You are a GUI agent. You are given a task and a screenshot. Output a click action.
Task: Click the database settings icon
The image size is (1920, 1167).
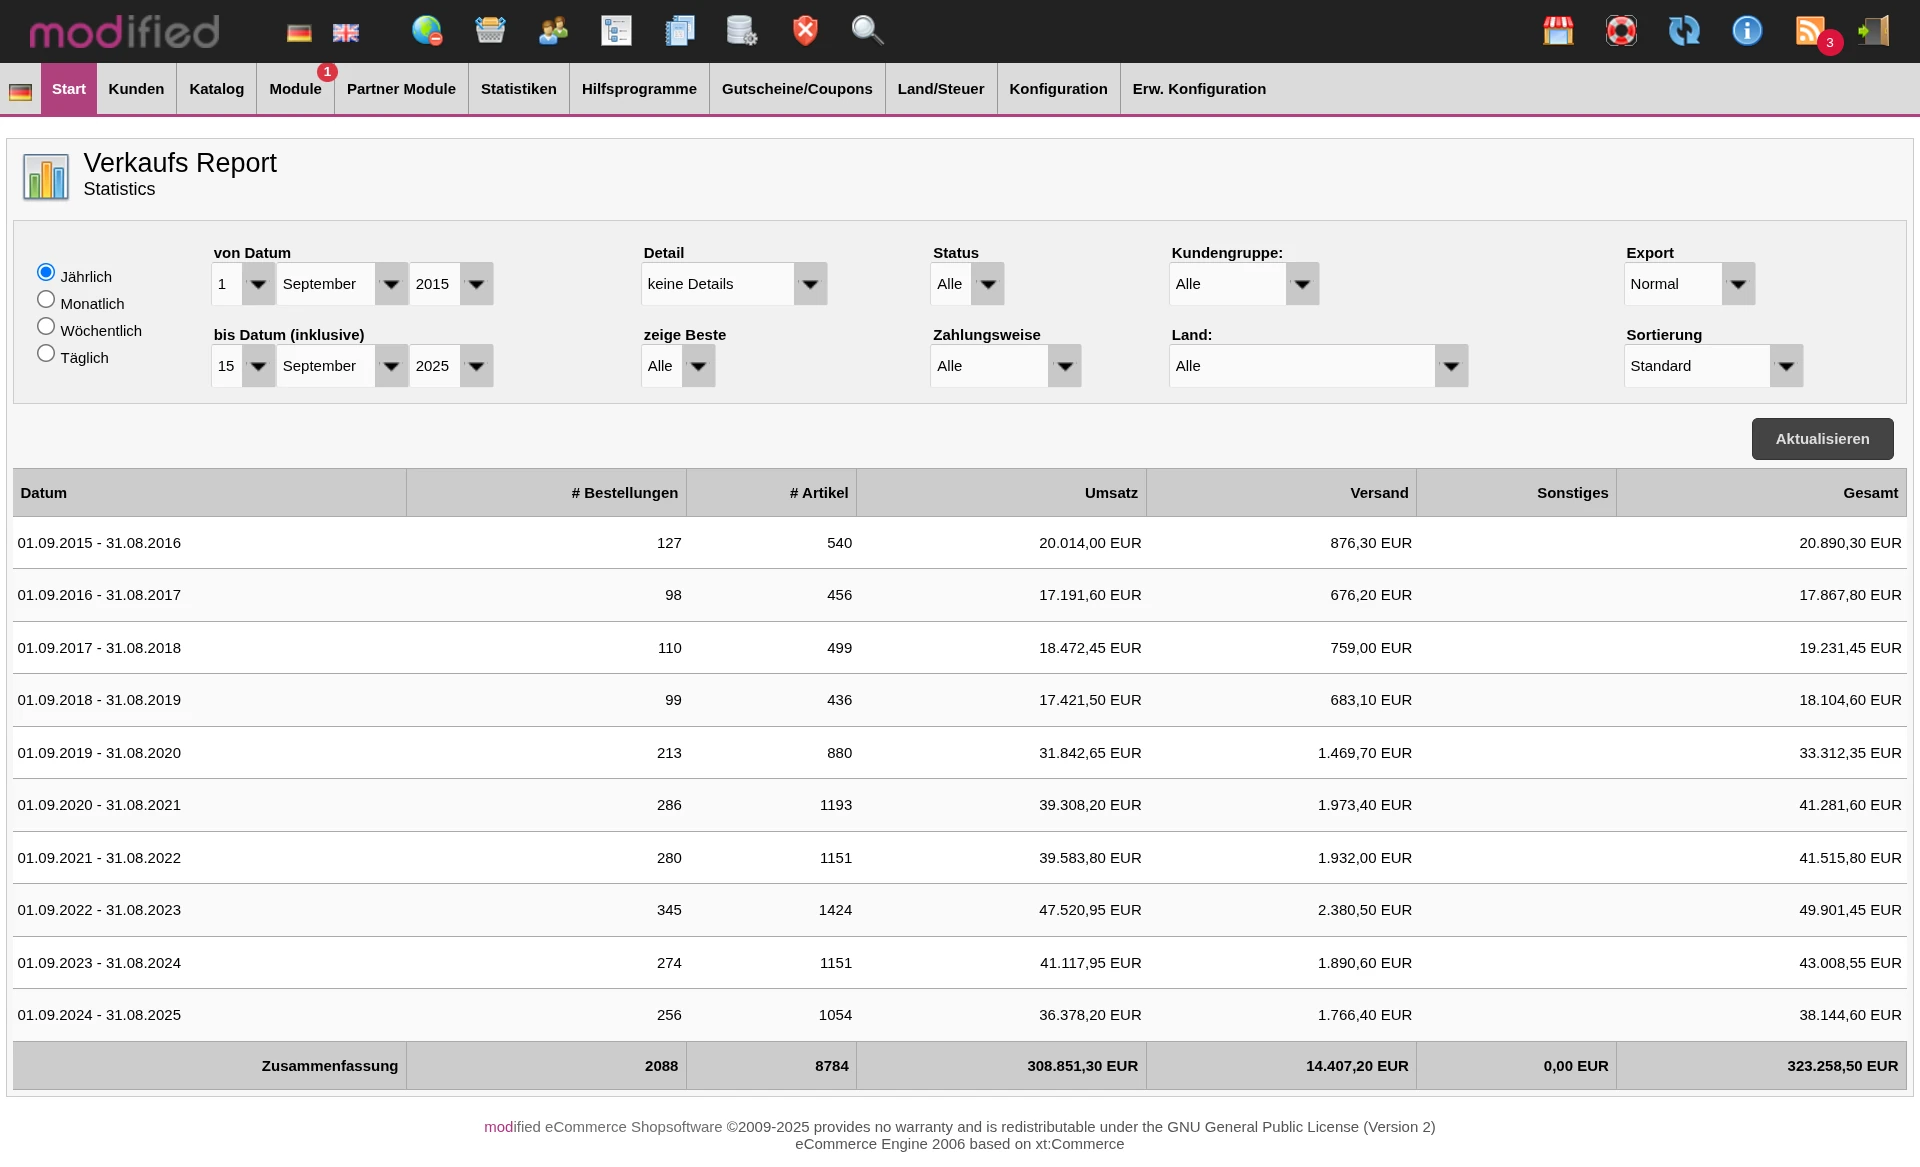point(741,30)
